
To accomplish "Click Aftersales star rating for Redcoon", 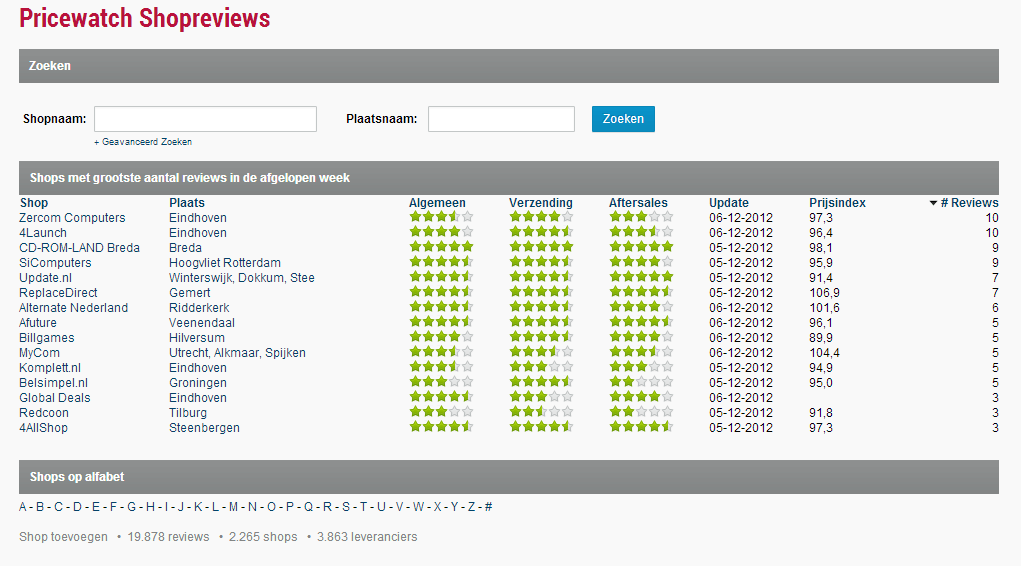I will [x=641, y=412].
